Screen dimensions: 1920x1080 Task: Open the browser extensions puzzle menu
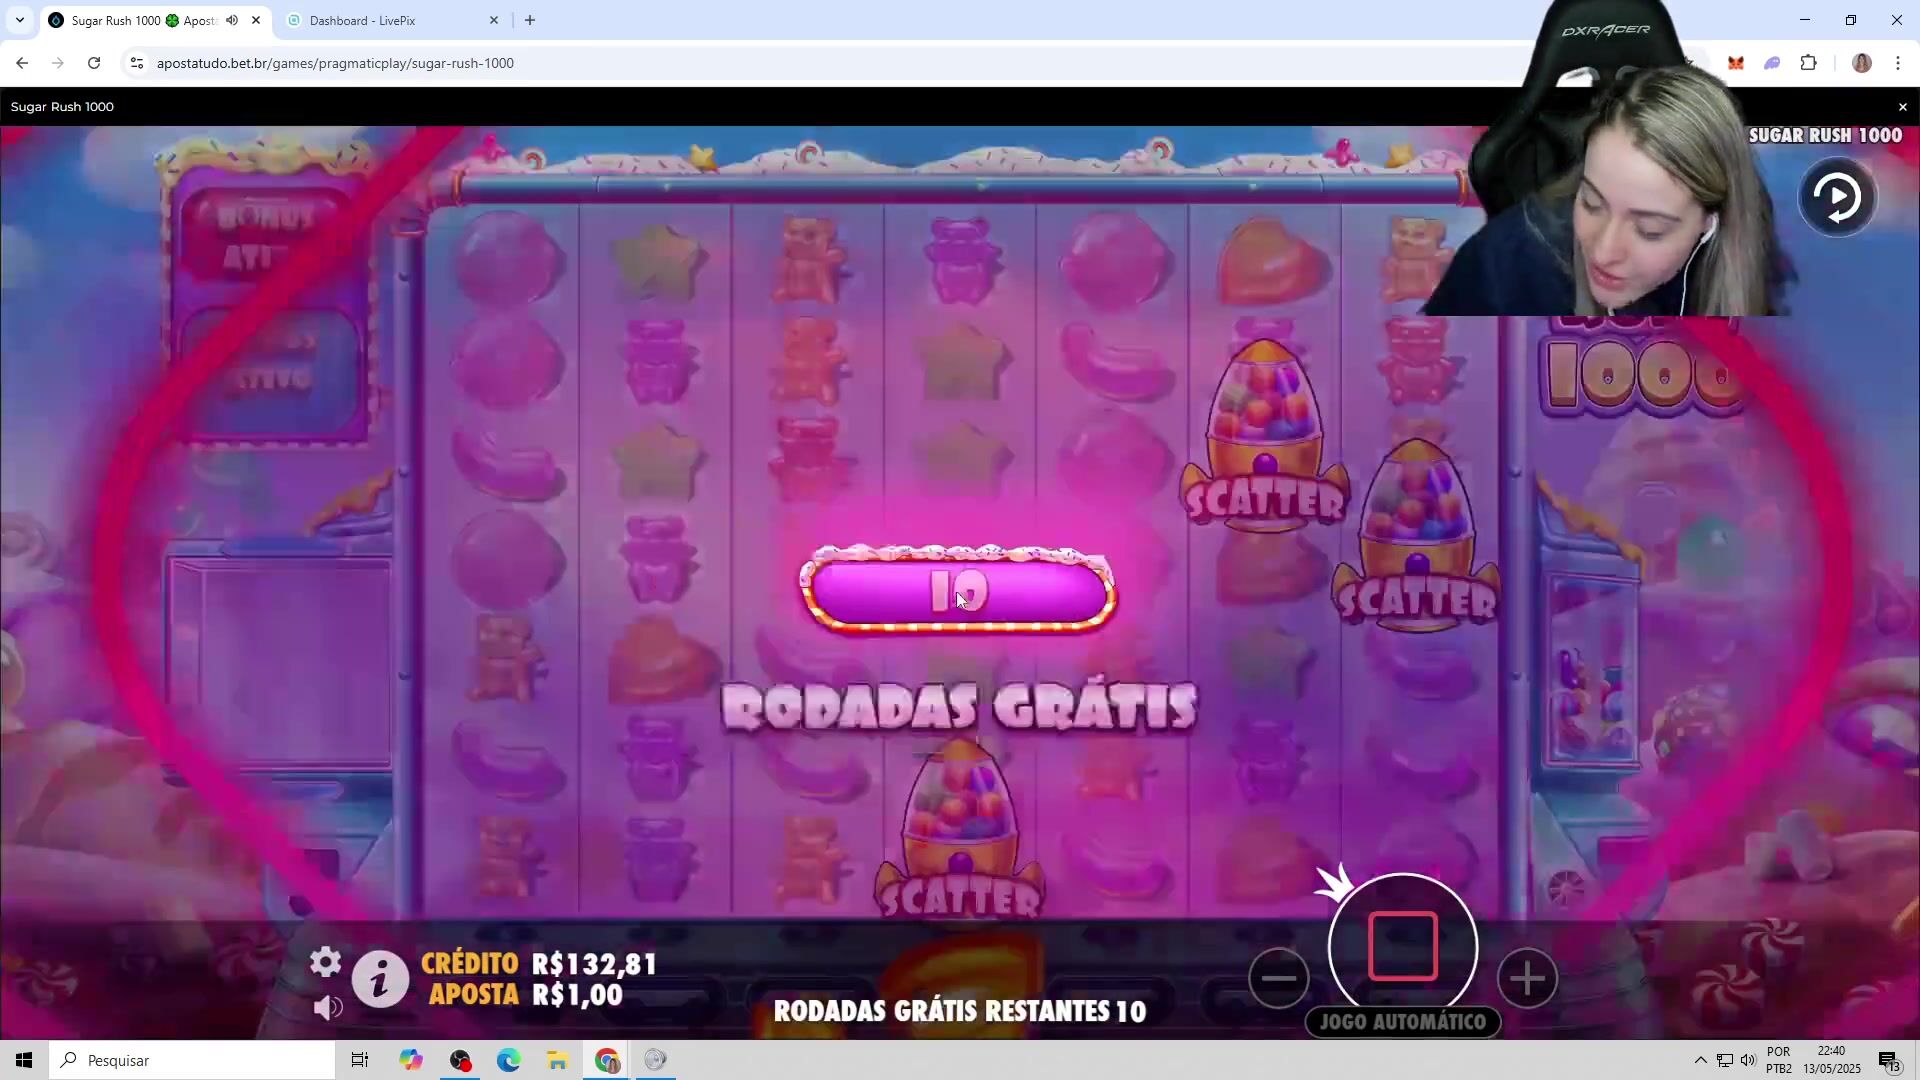click(1808, 63)
